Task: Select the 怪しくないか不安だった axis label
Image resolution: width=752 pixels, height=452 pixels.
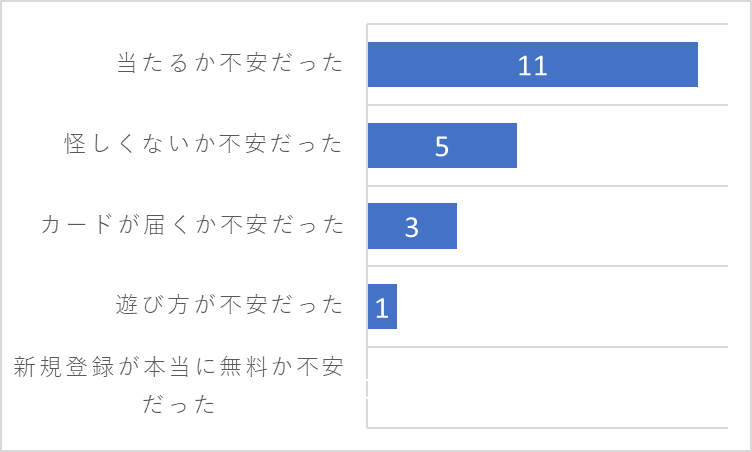Action: coord(204,143)
